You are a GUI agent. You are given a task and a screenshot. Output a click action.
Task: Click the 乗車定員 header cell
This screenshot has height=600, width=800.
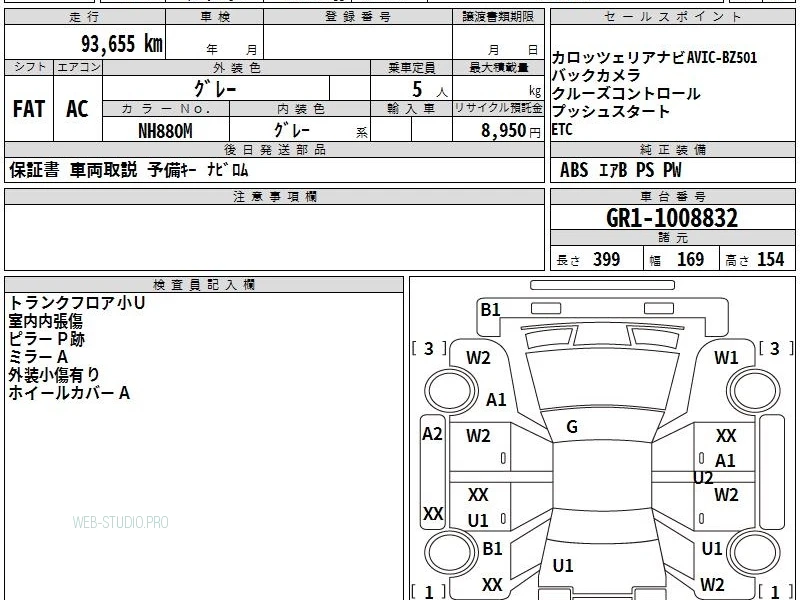pyautogui.click(x=412, y=68)
